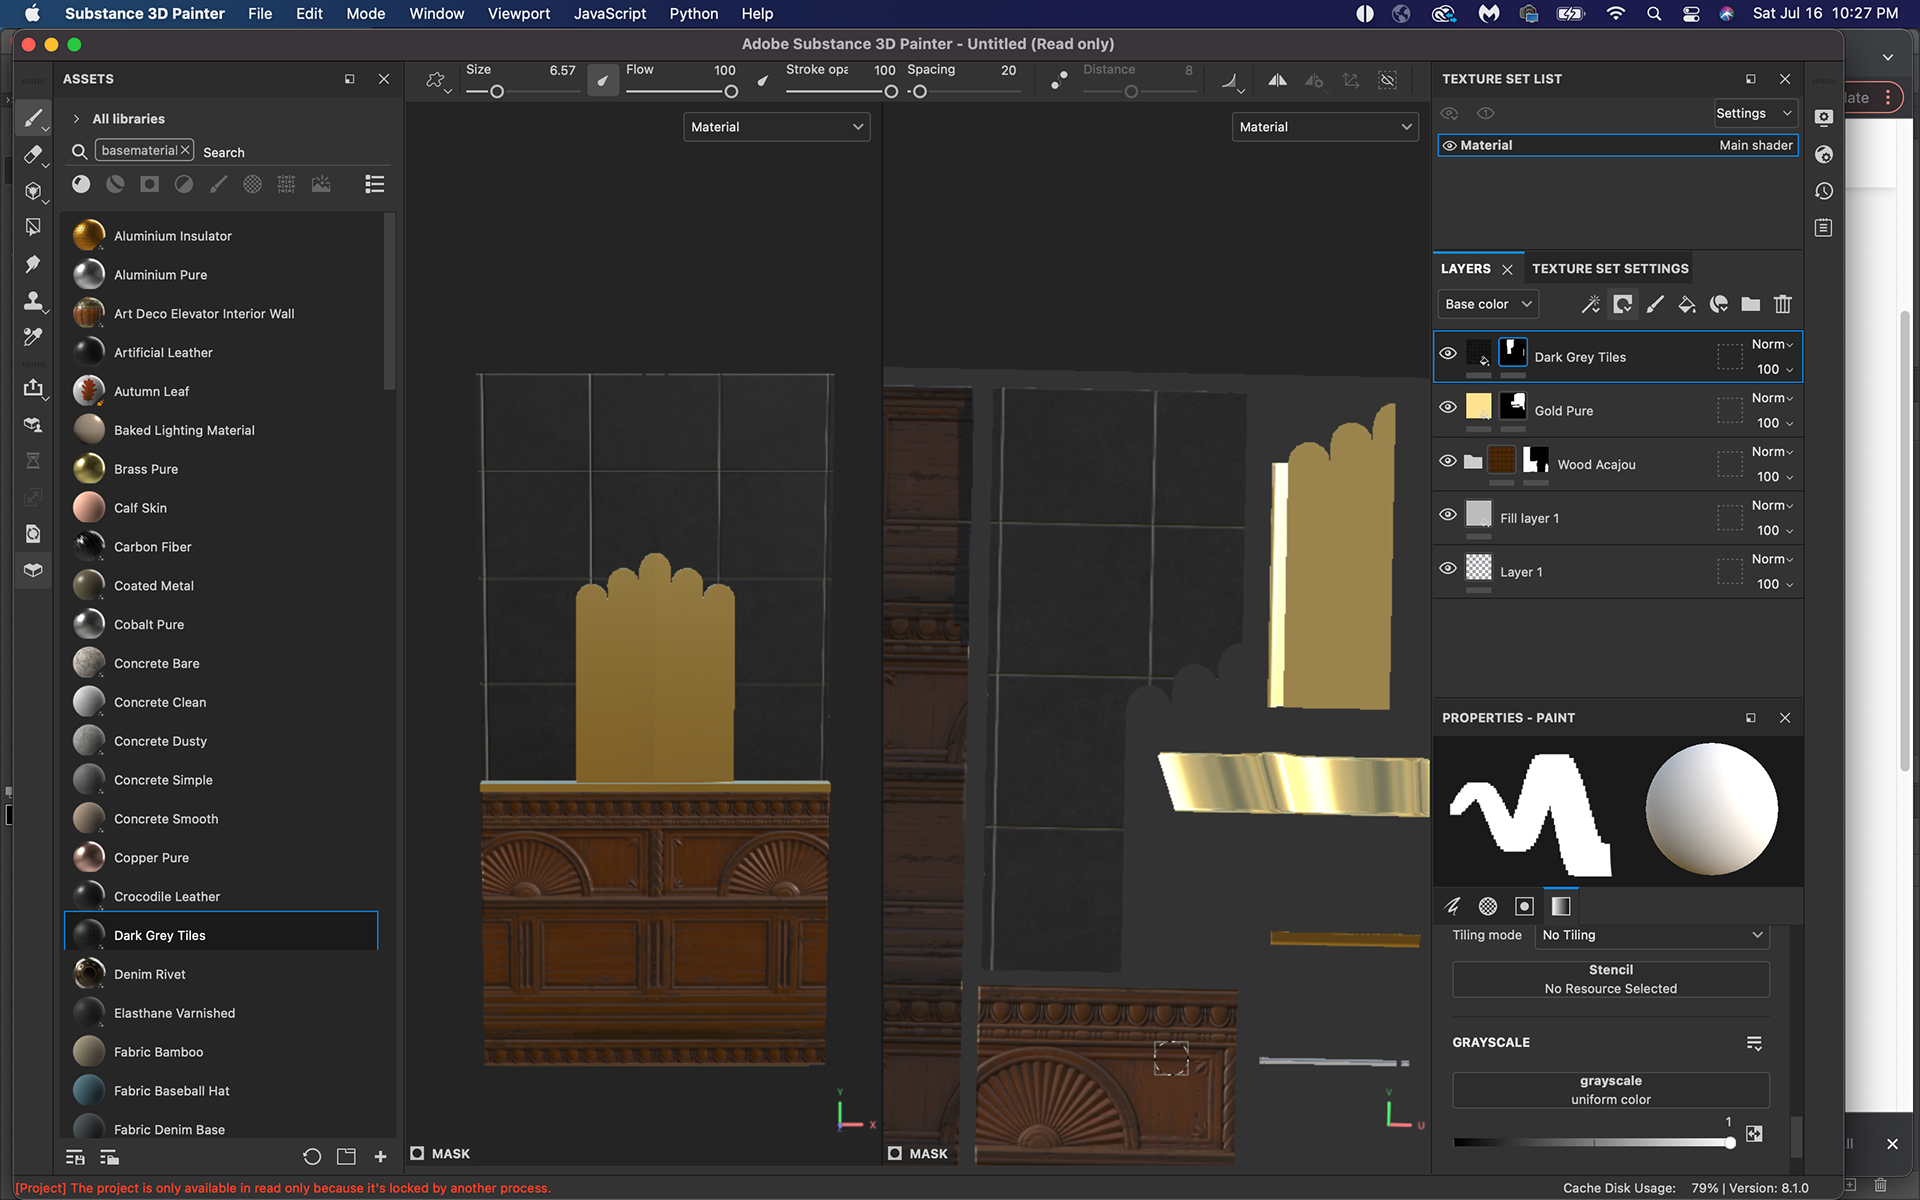Hide the Dark Grey Tiles layer

click(1448, 353)
